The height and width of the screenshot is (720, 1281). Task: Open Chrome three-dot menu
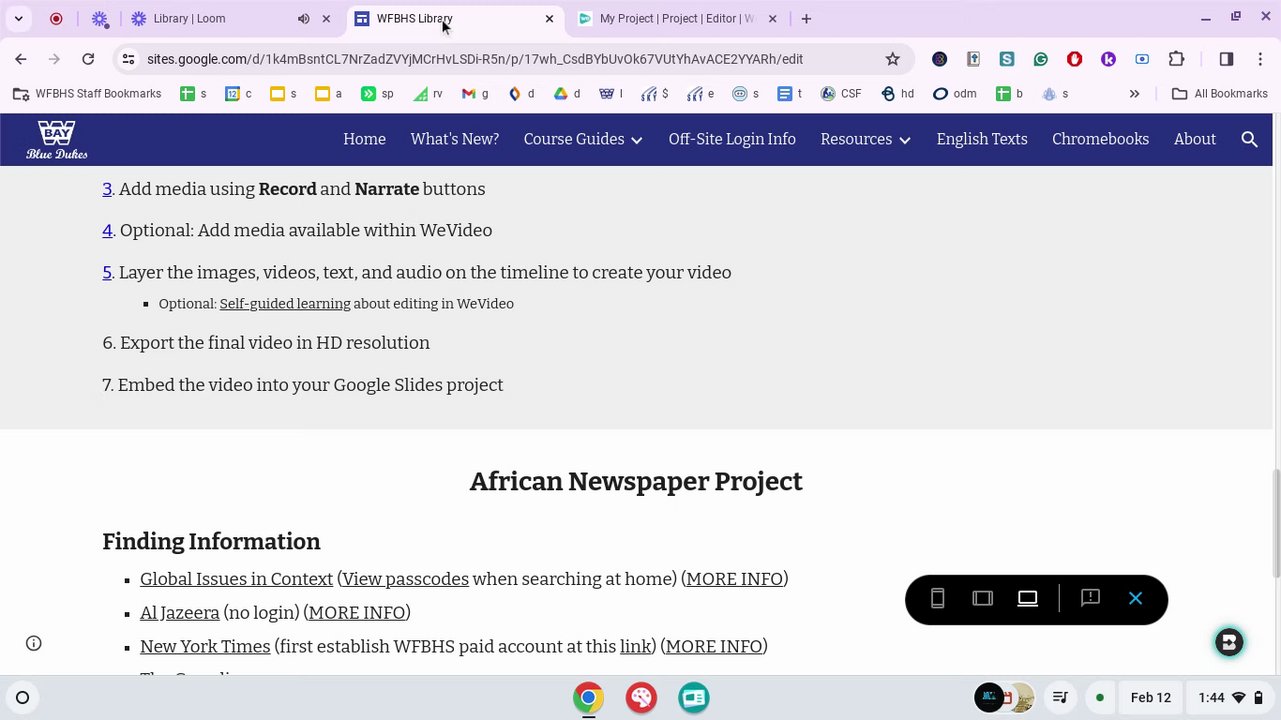[1259, 59]
